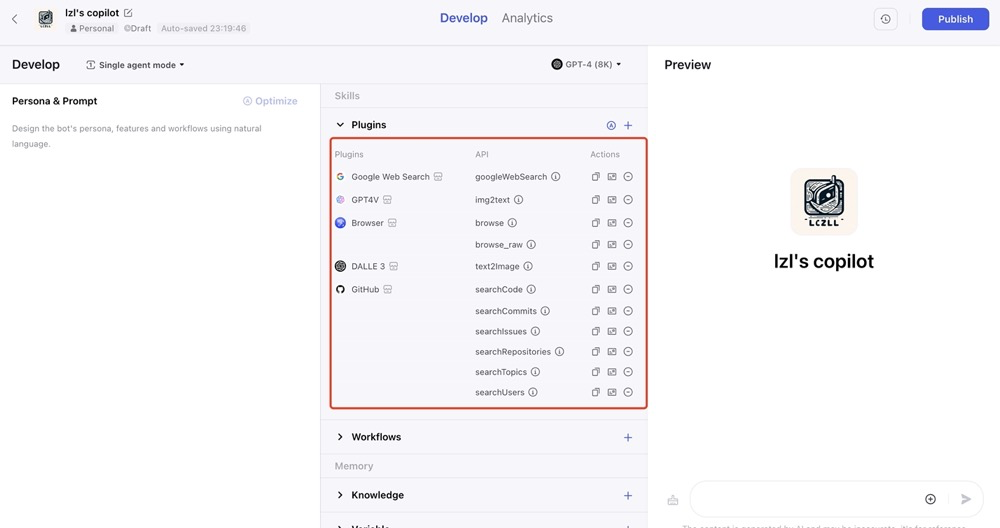Image resolution: width=1000 pixels, height=528 pixels.
Task: Copy the searchTopics API name
Action: (x=596, y=372)
